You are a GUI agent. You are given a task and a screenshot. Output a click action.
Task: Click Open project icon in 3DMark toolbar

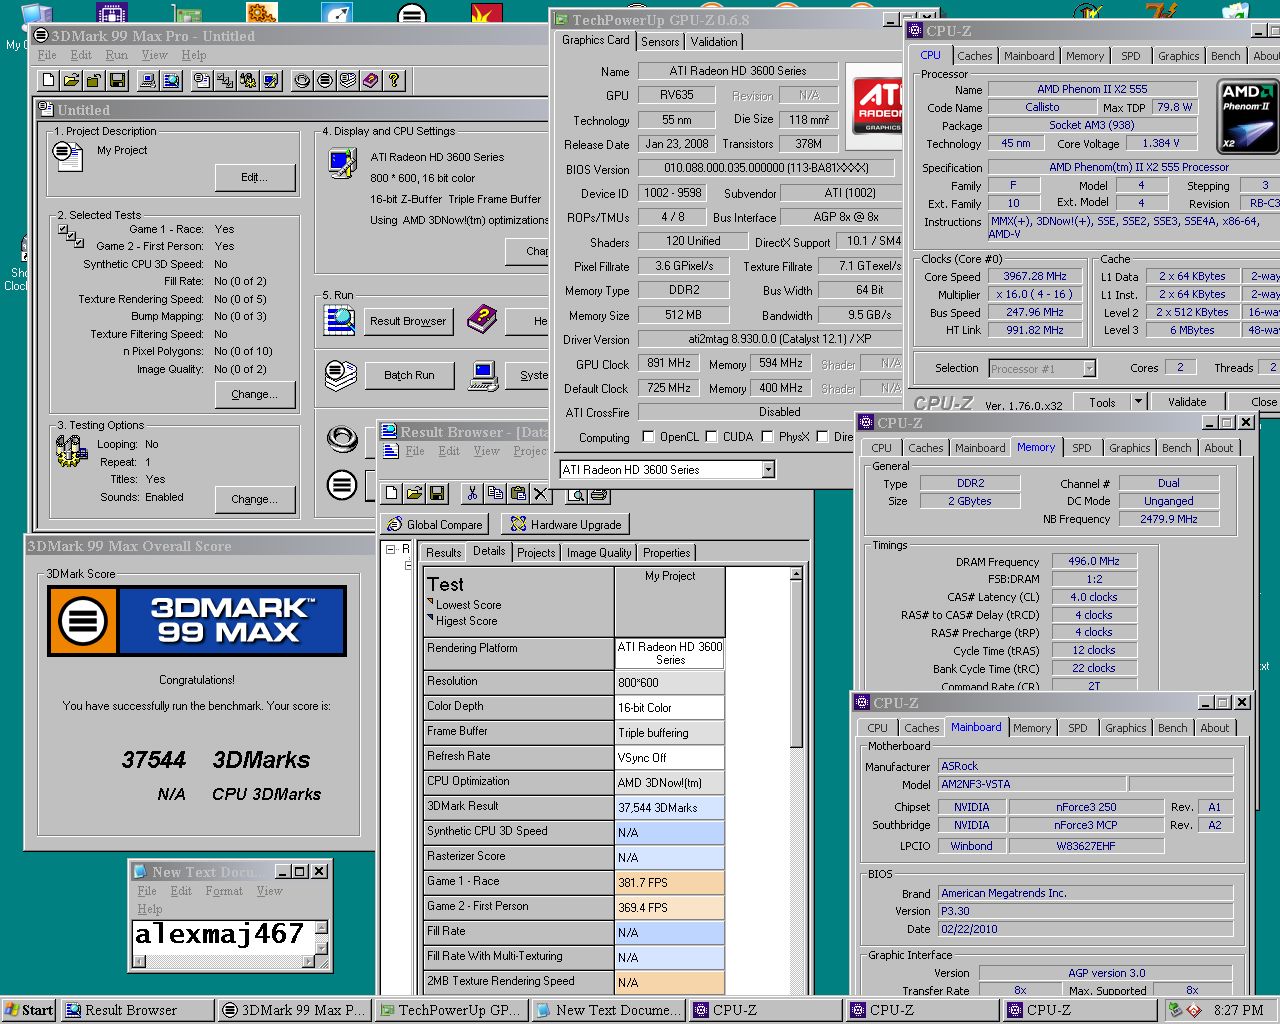71,80
